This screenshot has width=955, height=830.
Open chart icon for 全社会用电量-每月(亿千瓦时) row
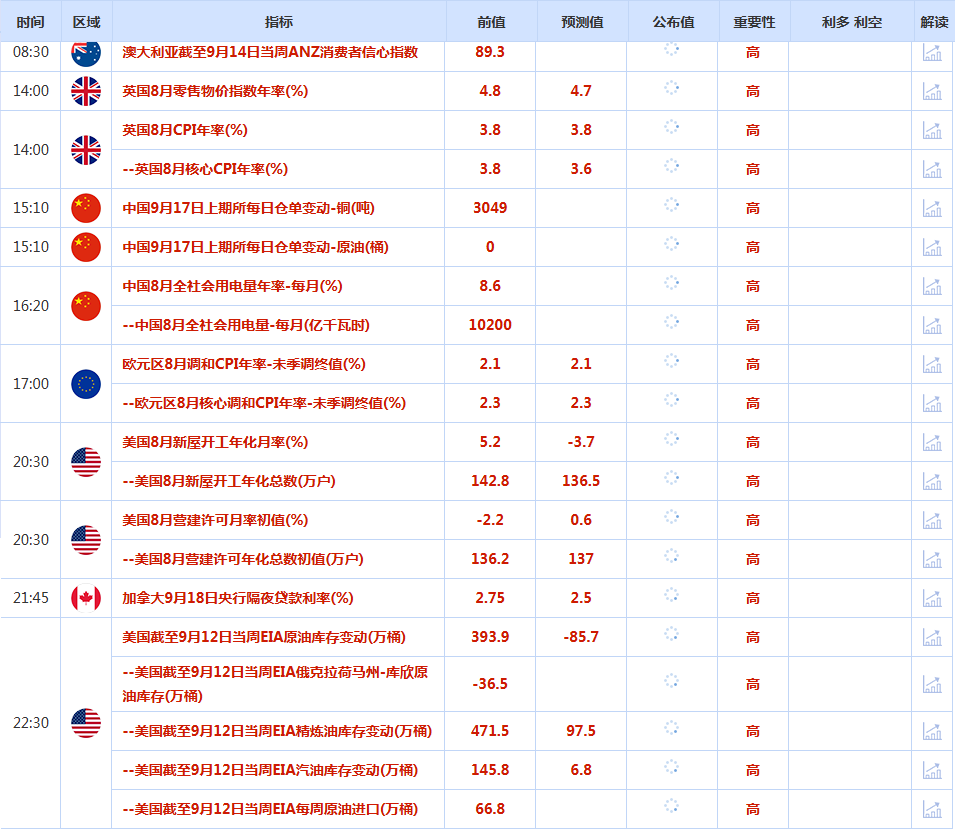[932, 326]
